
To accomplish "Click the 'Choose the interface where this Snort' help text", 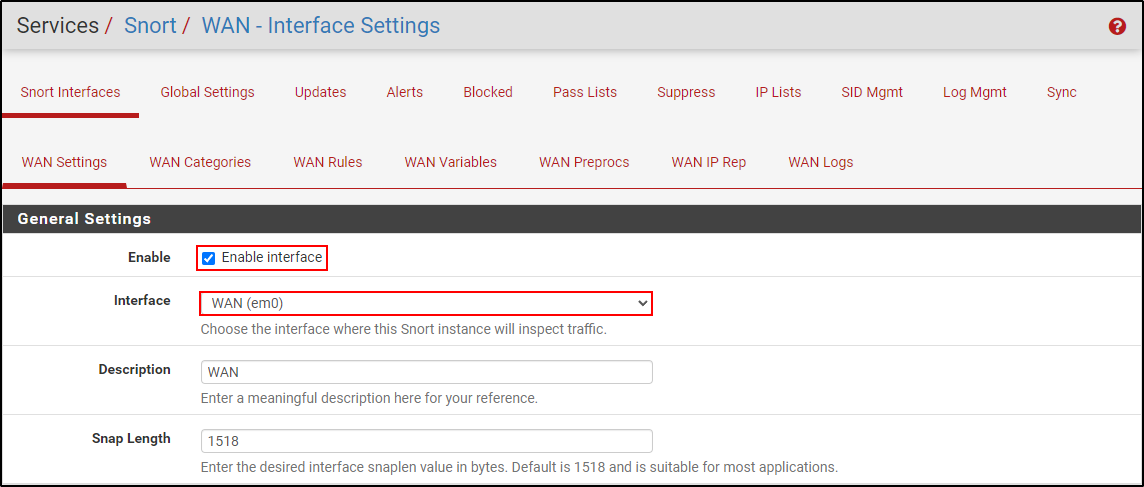I will (x=403, y=329).
